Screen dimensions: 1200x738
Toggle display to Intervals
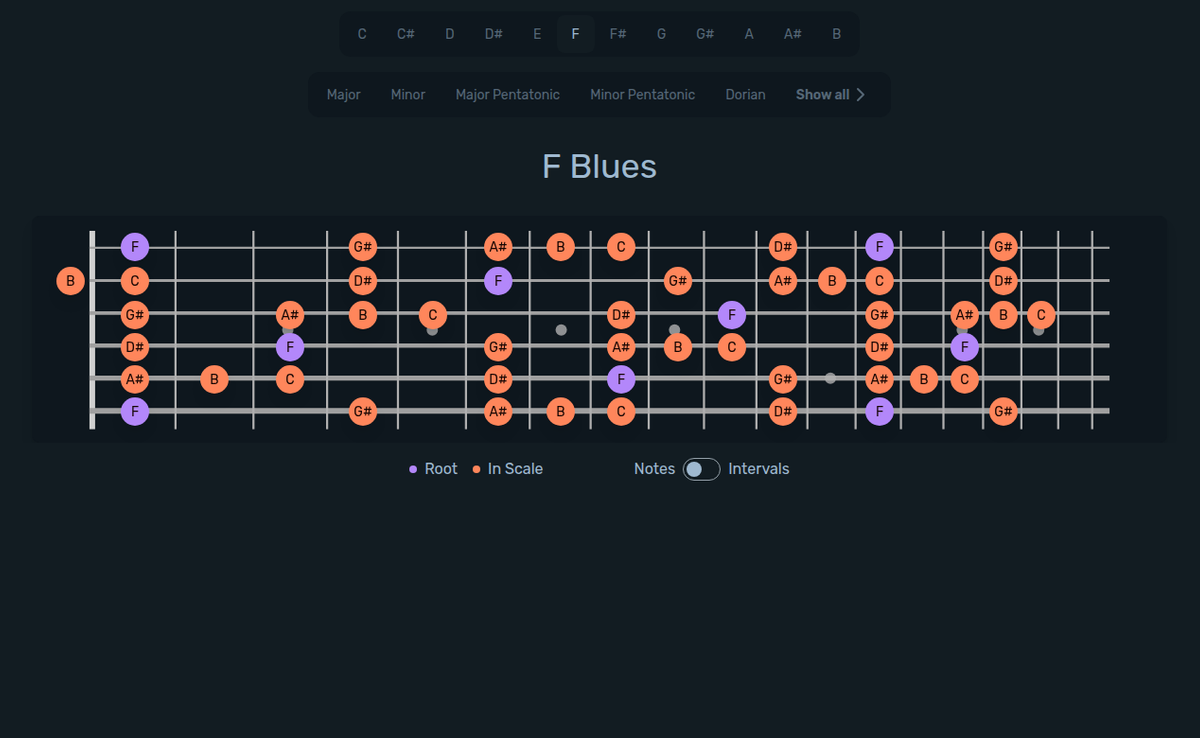[x=759, y=468]
